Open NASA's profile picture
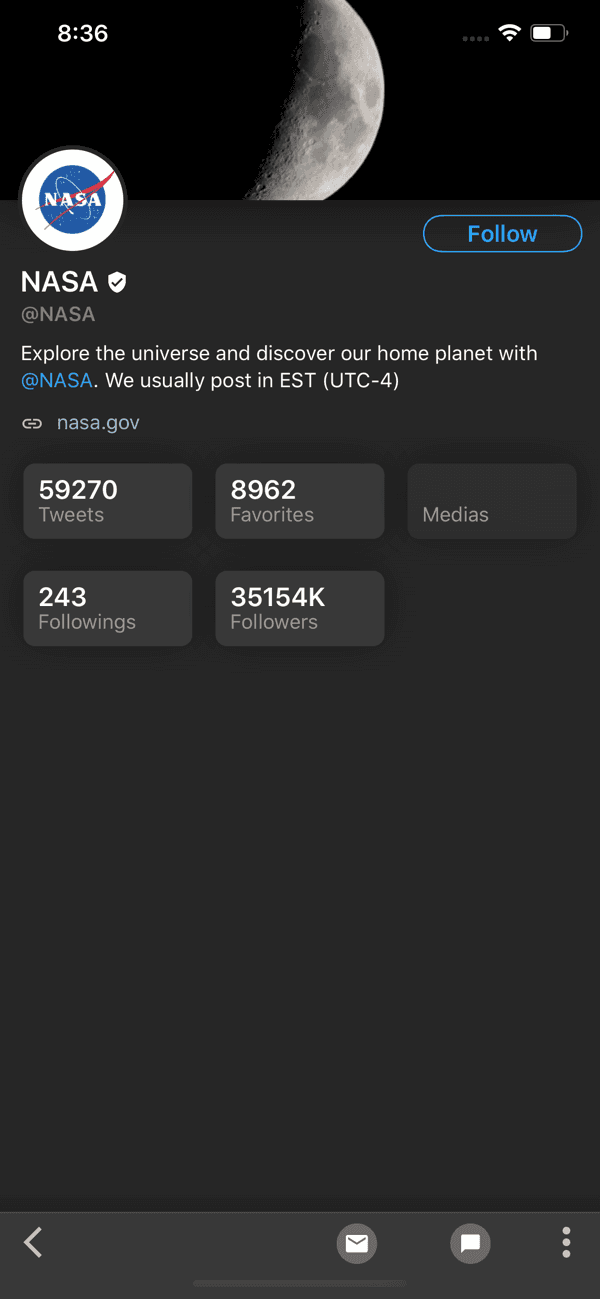600x1299 pixels. click(x=71, y=200)
